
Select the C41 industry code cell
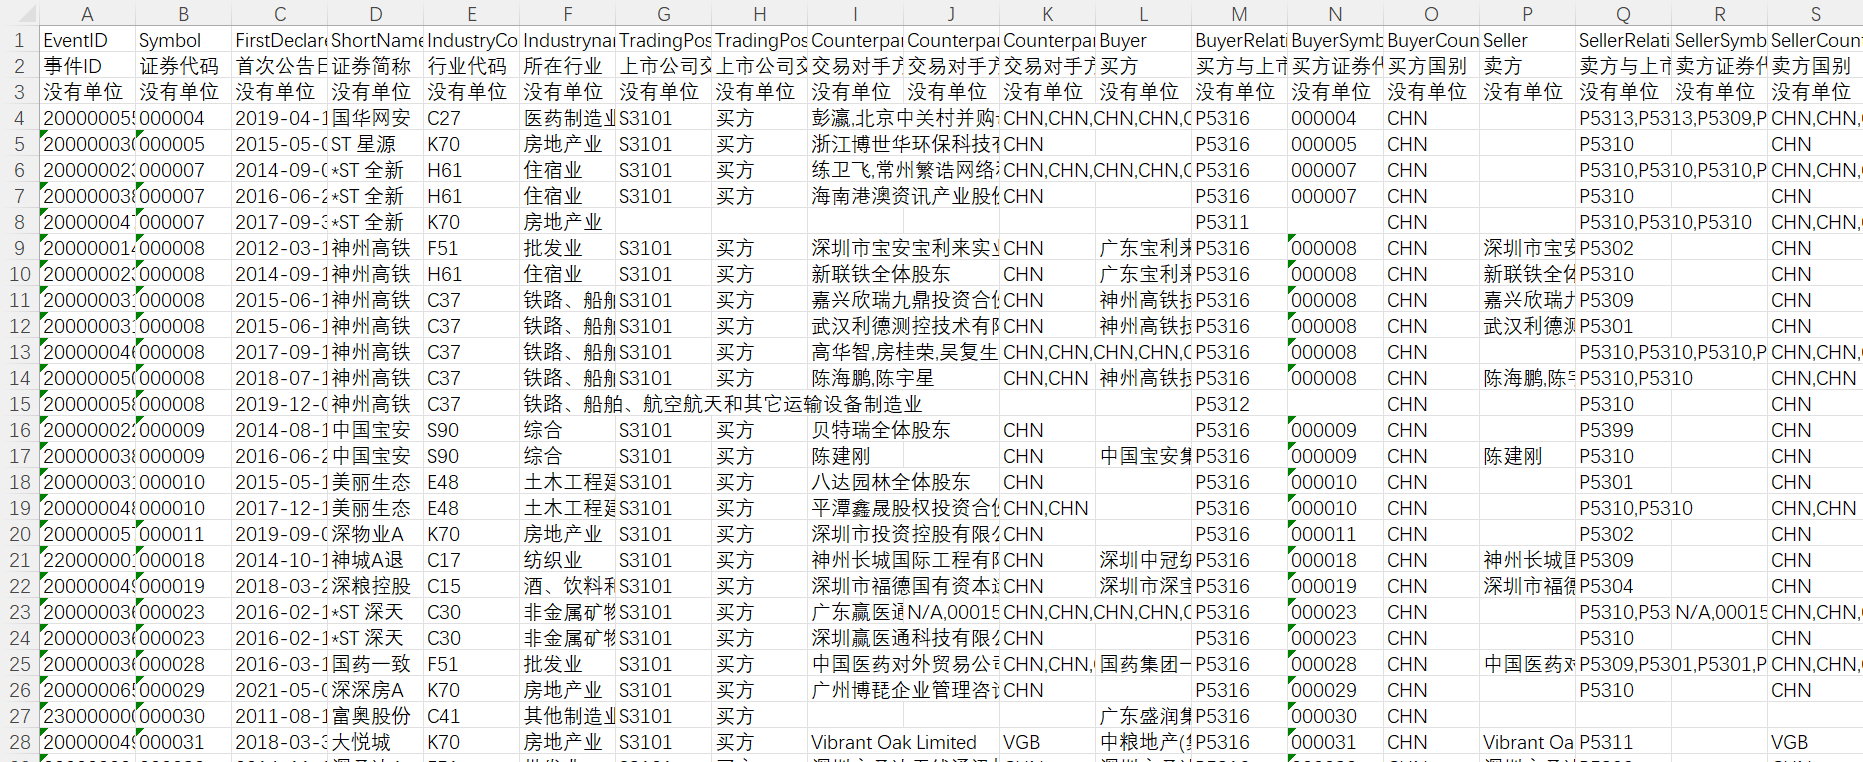click(x=471, y=716)
